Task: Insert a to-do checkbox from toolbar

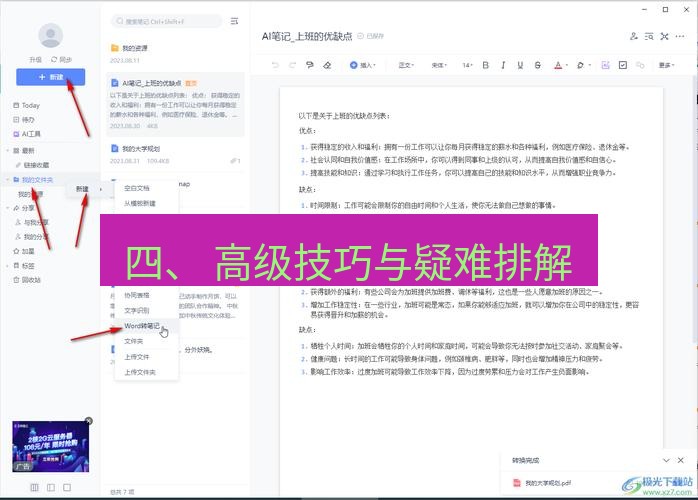Action: [623, 65]
